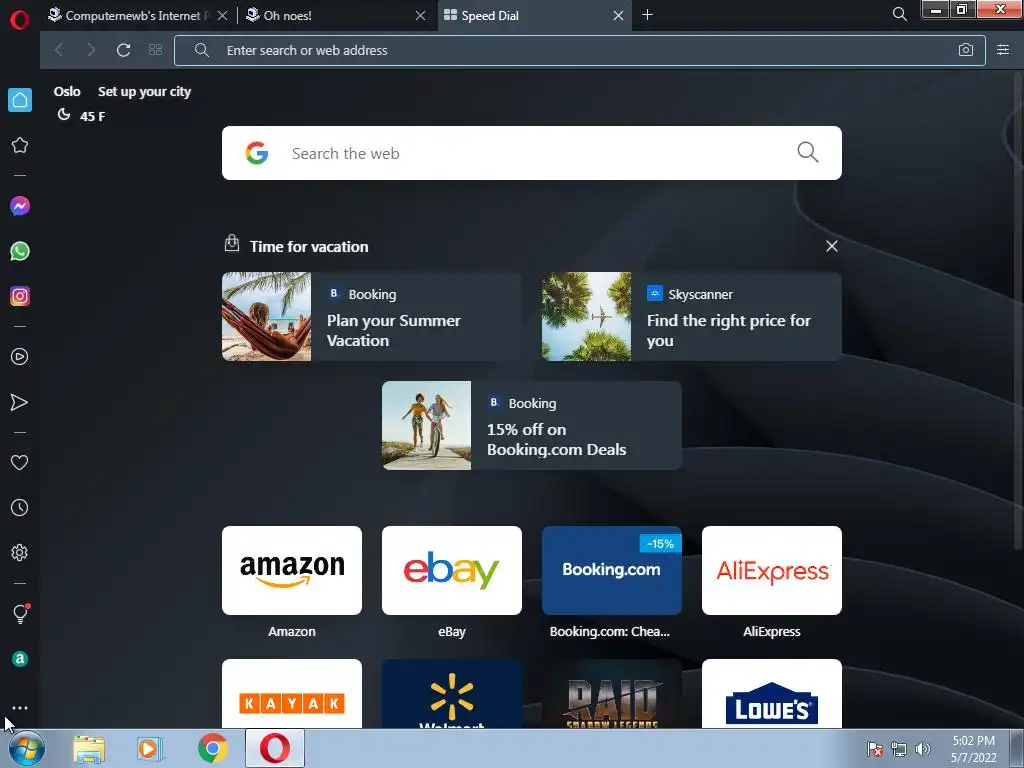Image resolution: width=1024 pixels, height=768 pixels.
Task: Click the Search the web field
Action: point(532,153)
